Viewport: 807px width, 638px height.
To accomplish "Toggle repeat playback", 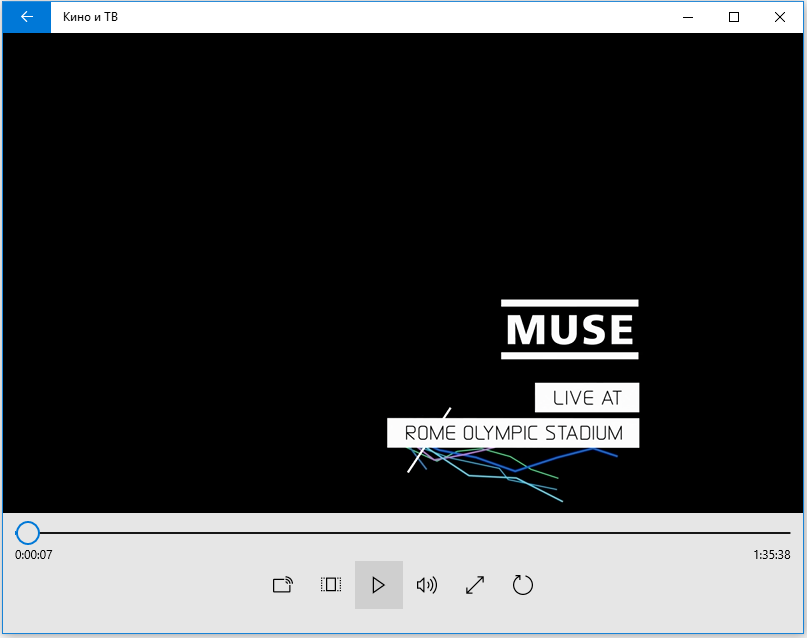I will (523, 585).
